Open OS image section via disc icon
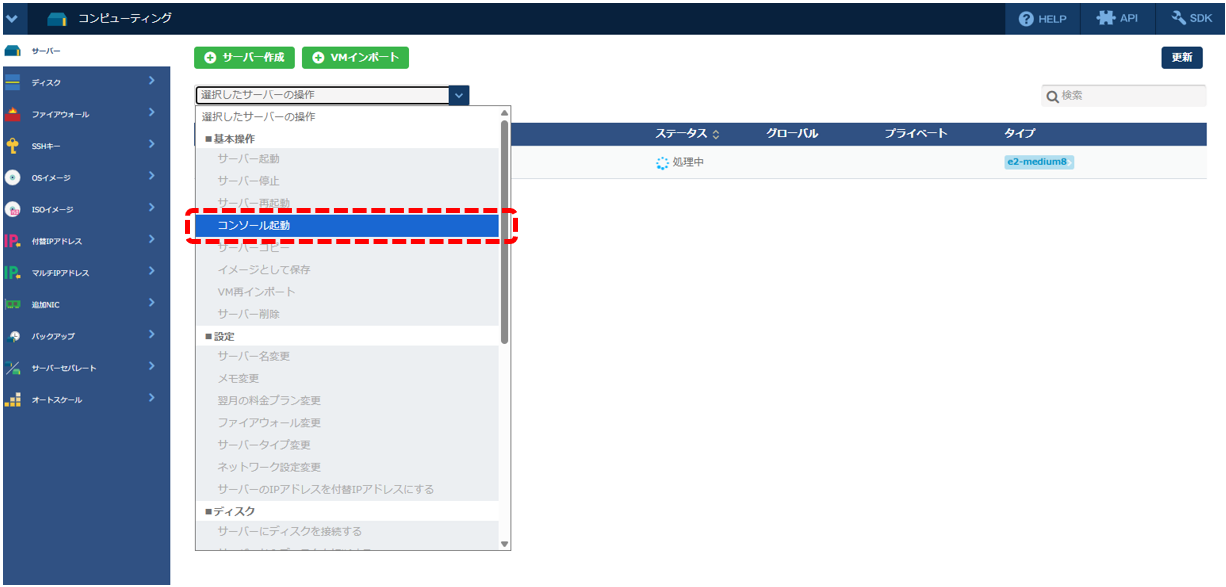 click(x=13, y=177)
